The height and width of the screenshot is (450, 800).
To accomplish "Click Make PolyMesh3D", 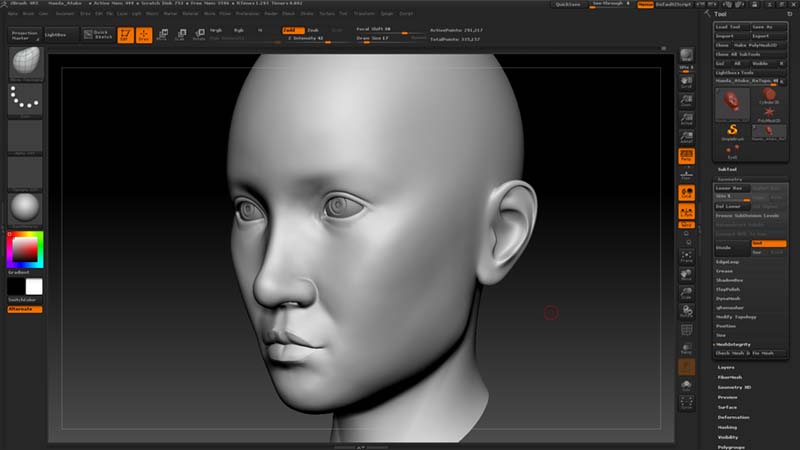I will click(760, 45).
